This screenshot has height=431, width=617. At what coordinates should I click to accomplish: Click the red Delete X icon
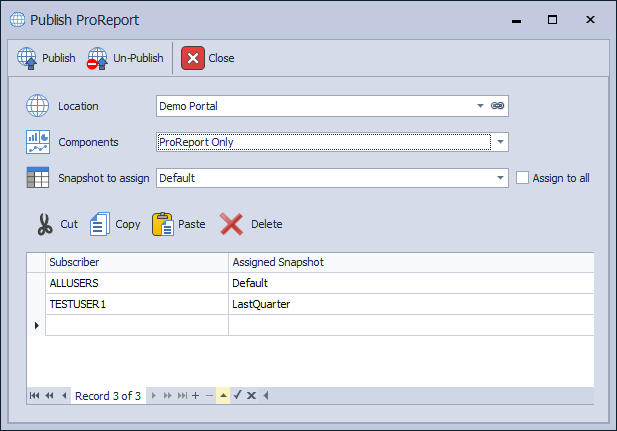coord(231,224)
